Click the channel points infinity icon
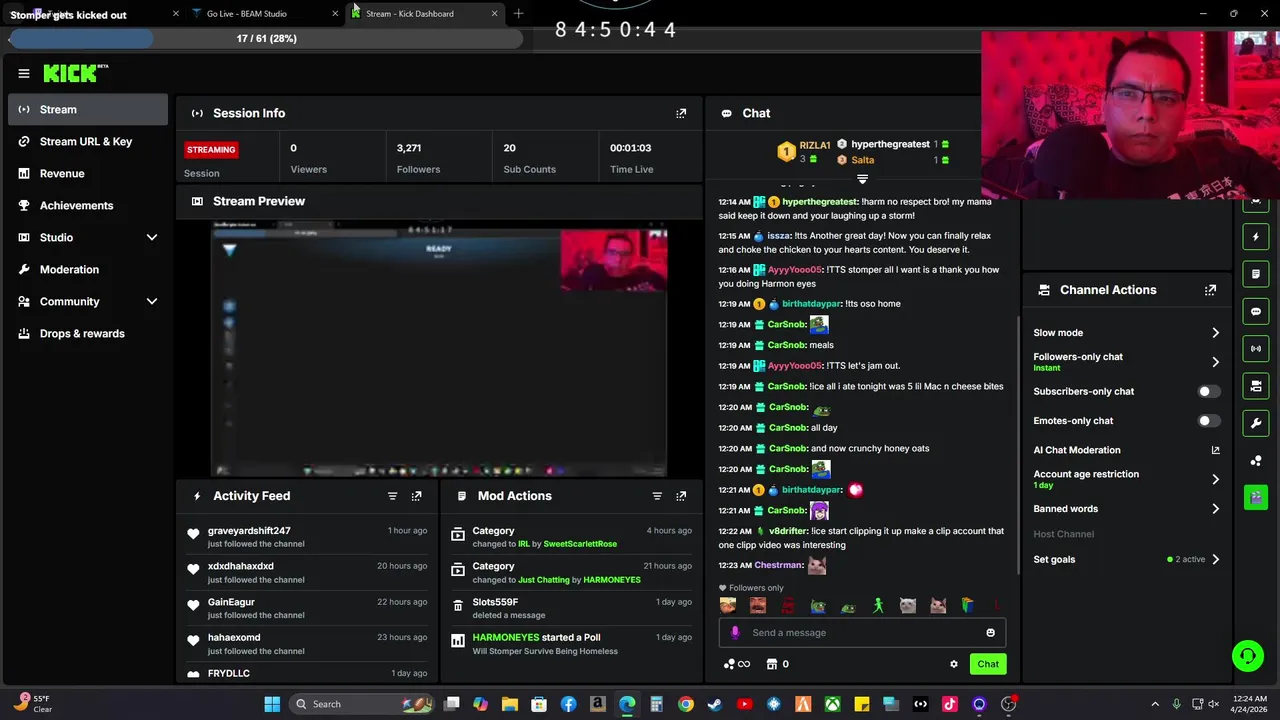This screenshot has height=720, width=1280. tap(737, 664)
